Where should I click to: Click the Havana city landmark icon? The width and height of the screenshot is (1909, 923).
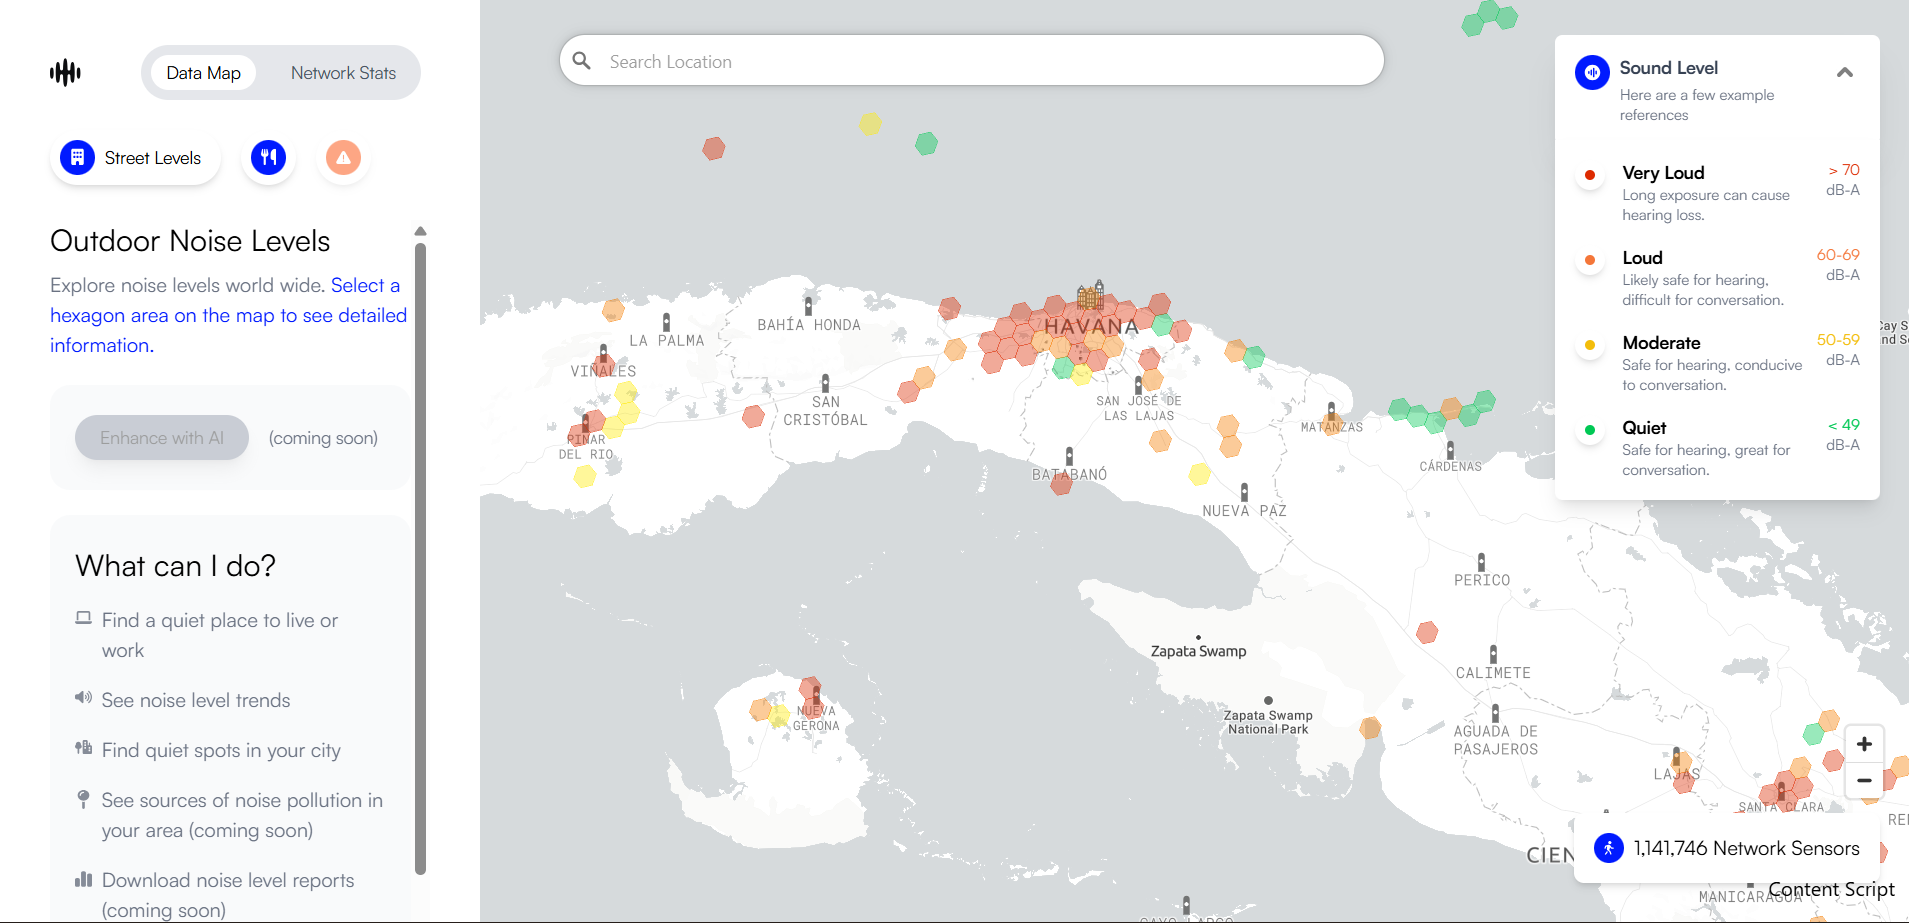coord(1091,294)
